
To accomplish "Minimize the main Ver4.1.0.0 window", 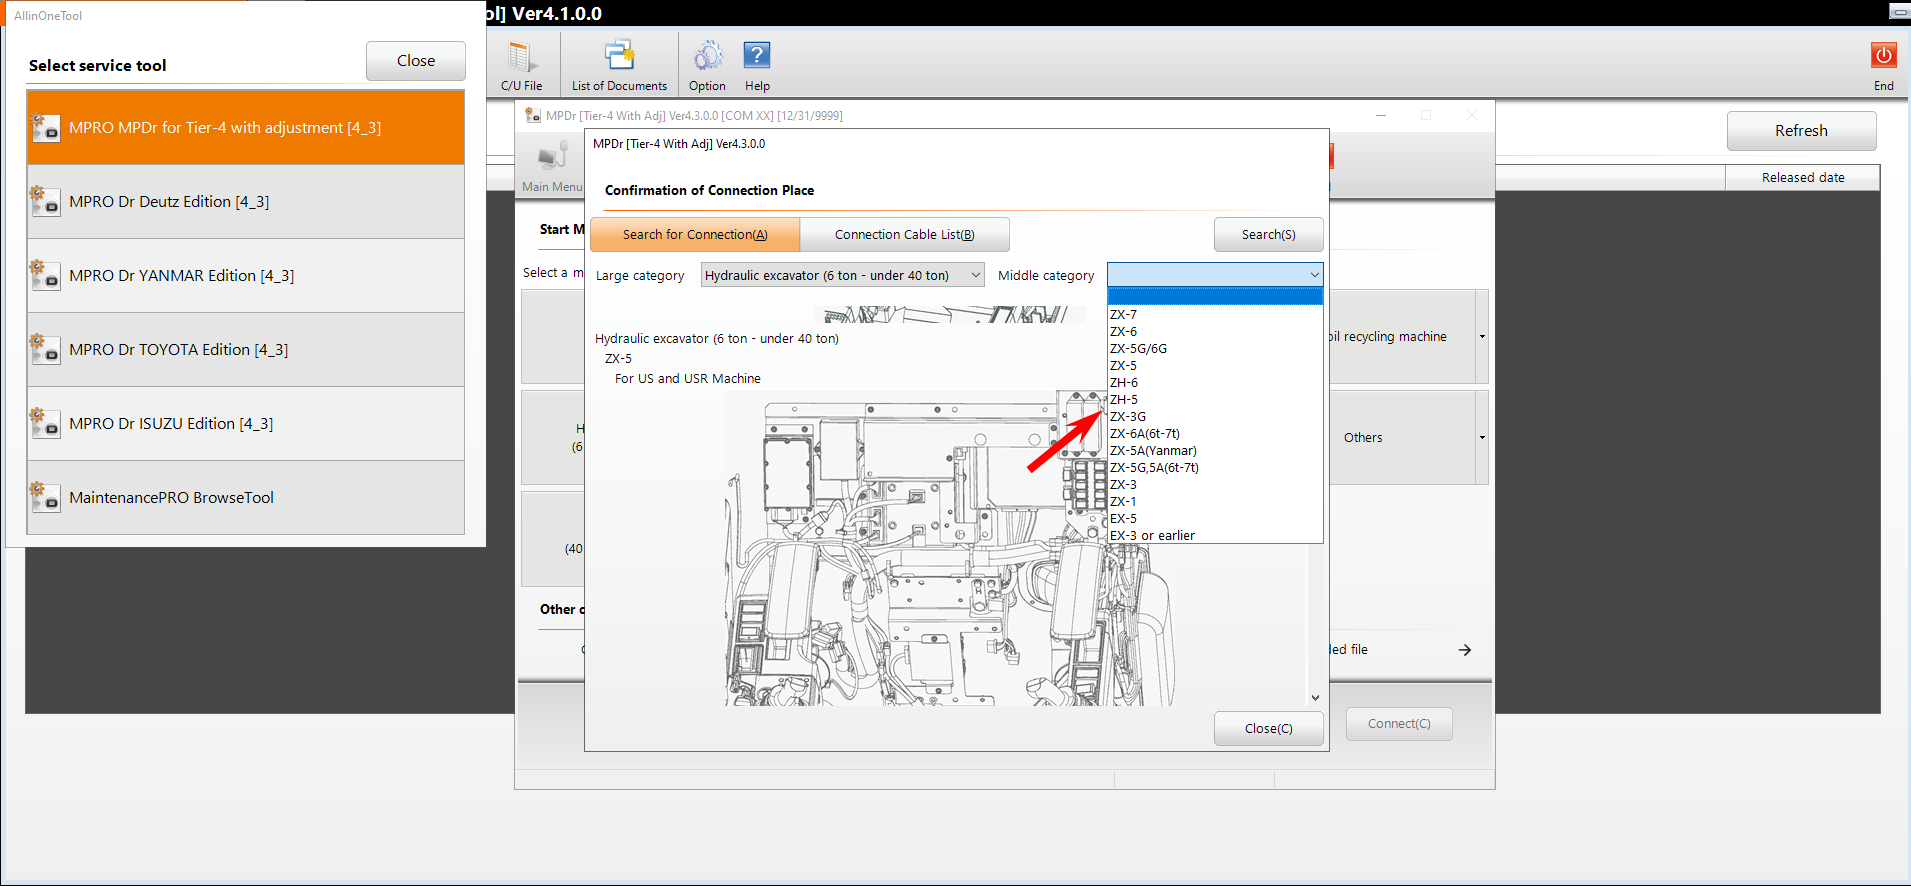I will [1898, 12].
